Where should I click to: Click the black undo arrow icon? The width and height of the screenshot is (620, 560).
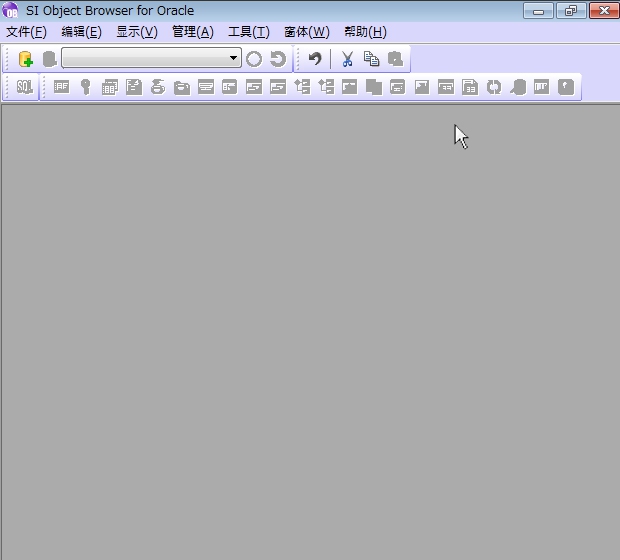[x=315, y=59]
